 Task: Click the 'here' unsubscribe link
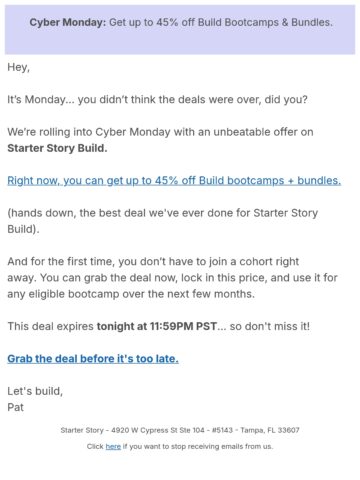pyautogui.click(x=113, y=446)
